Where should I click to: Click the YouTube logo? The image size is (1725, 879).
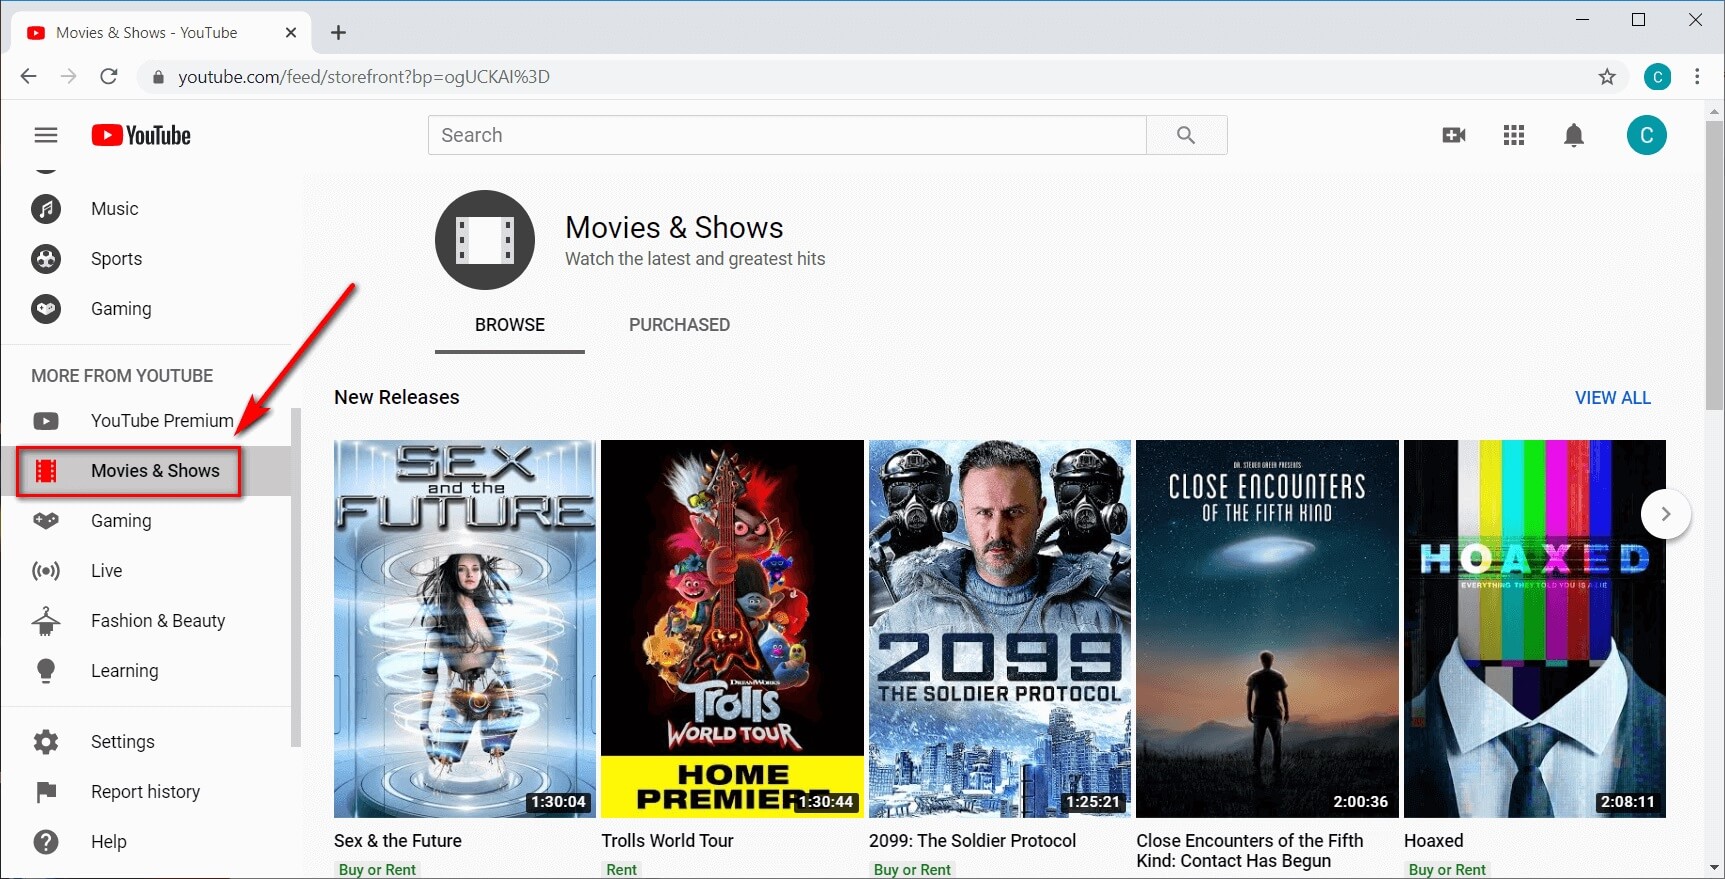[141, 135]
